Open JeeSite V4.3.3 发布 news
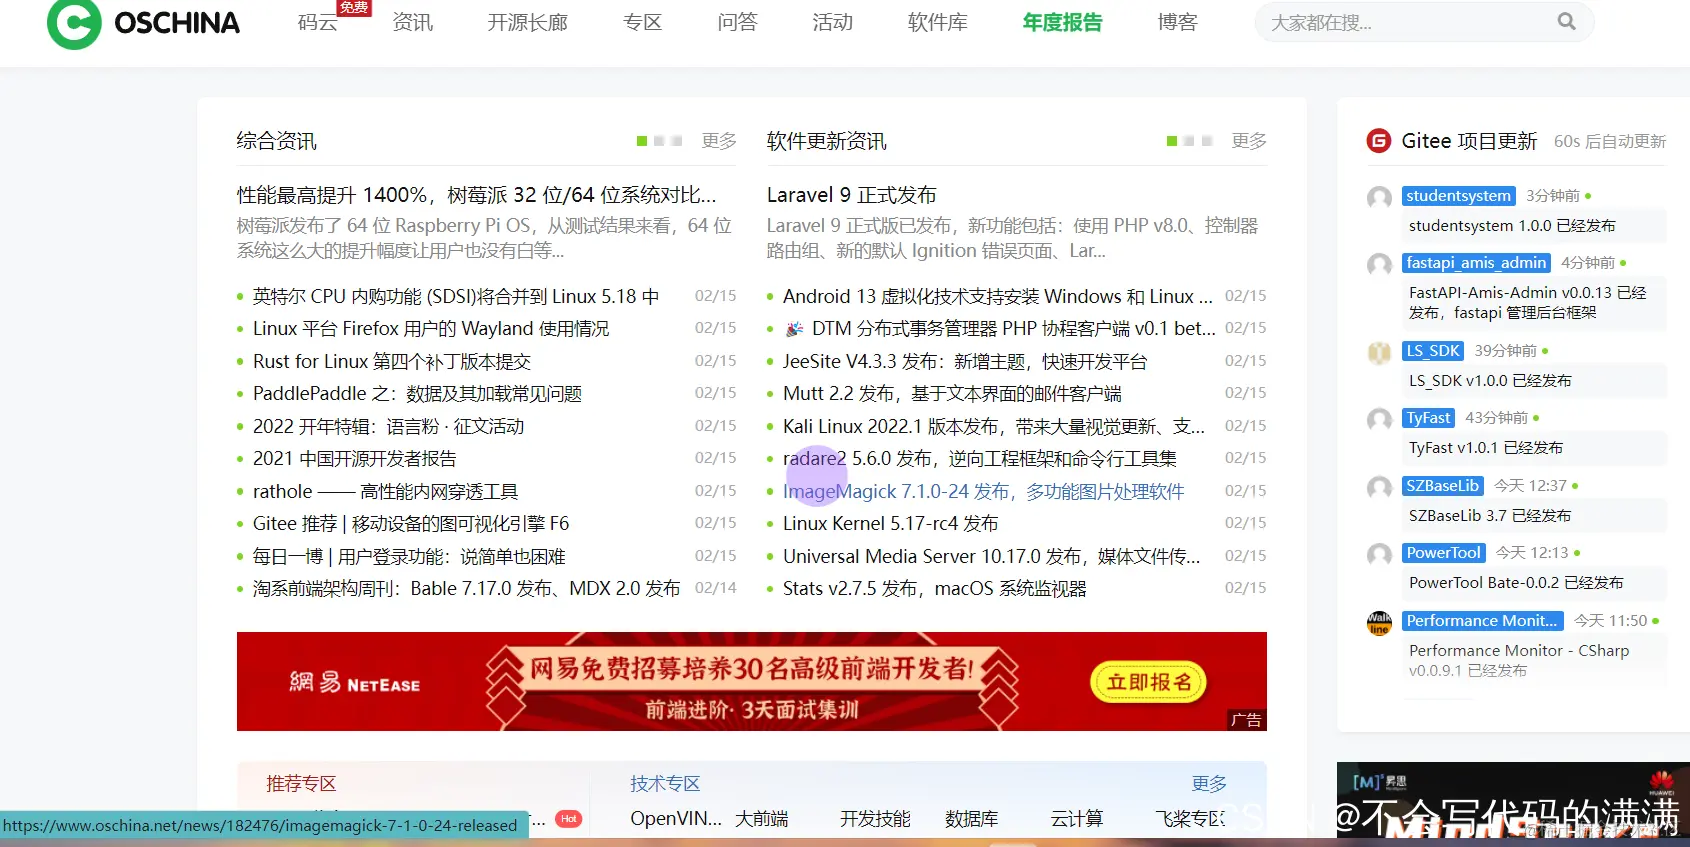This screenshot has width=1690, height=847. [x=965, y=362]
